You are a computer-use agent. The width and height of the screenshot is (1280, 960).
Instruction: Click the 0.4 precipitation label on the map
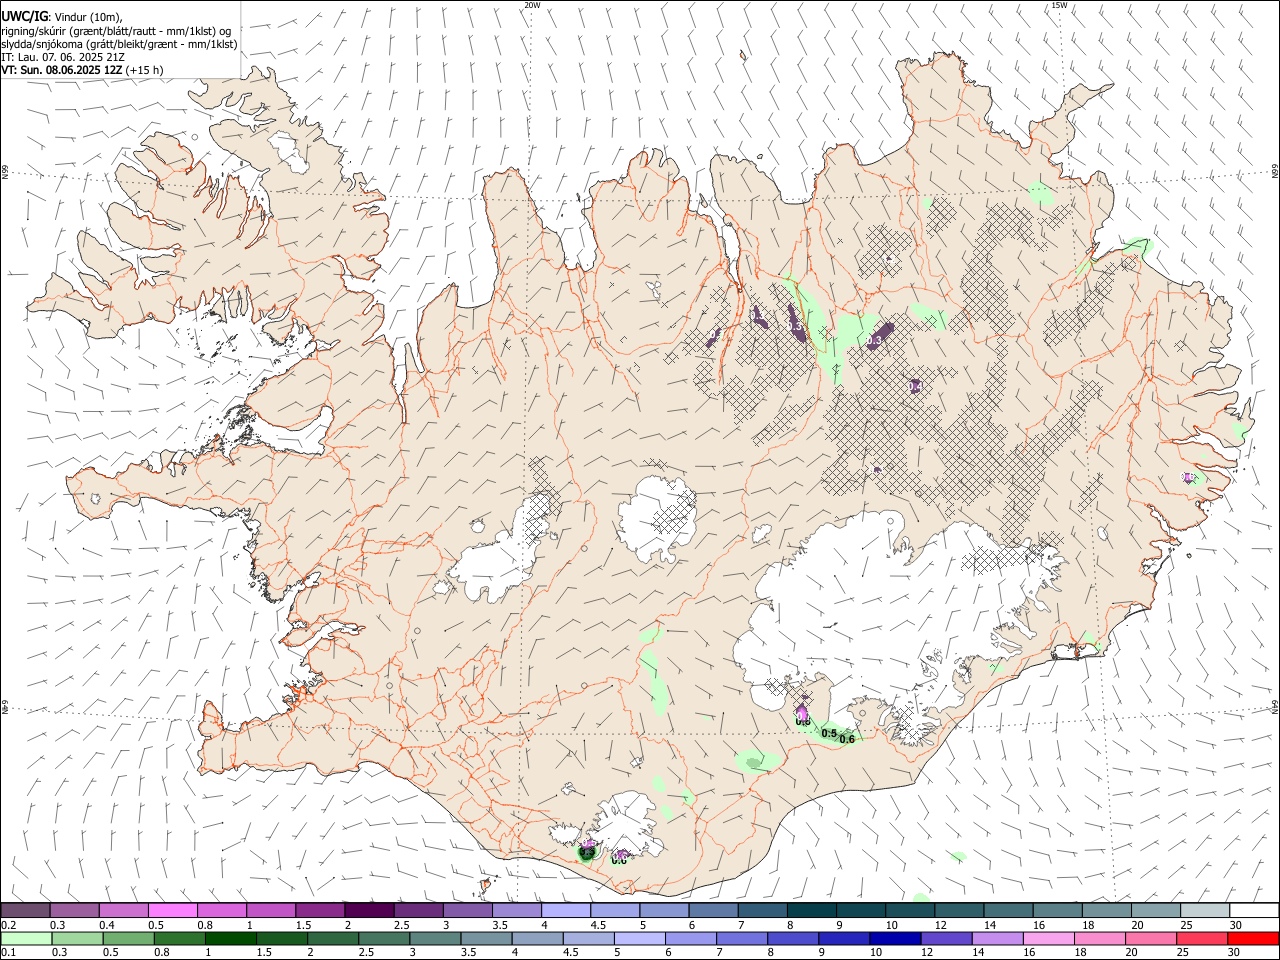pos(915,386)
